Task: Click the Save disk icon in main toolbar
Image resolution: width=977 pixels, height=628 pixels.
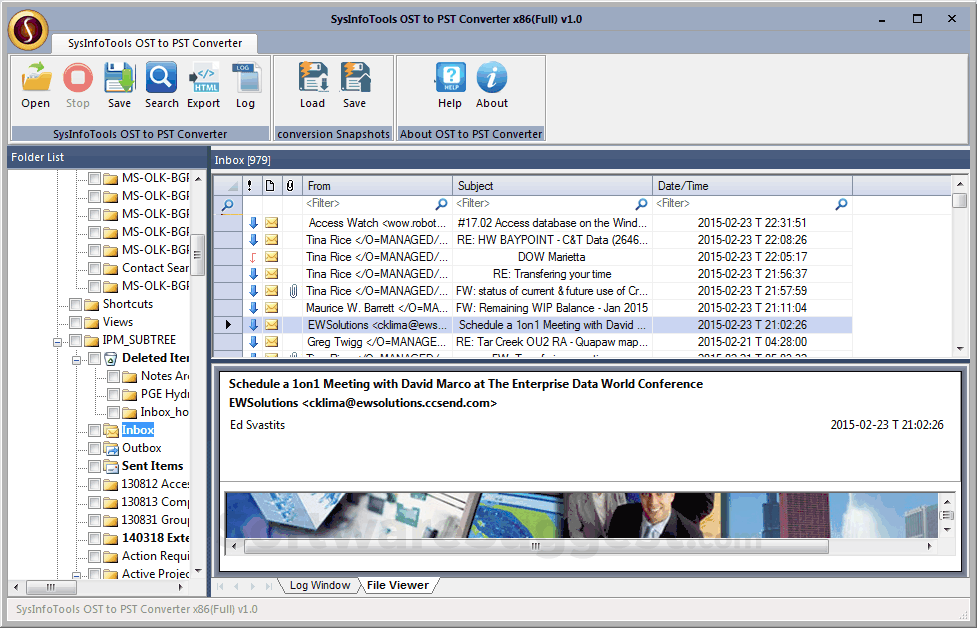Action: pos(119,79)
